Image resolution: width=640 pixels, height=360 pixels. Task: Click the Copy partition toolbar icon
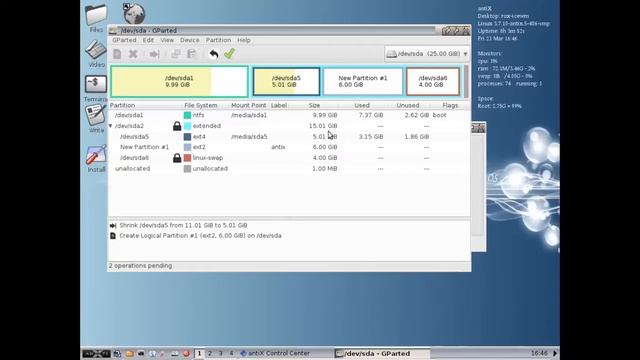click(176, 54)
